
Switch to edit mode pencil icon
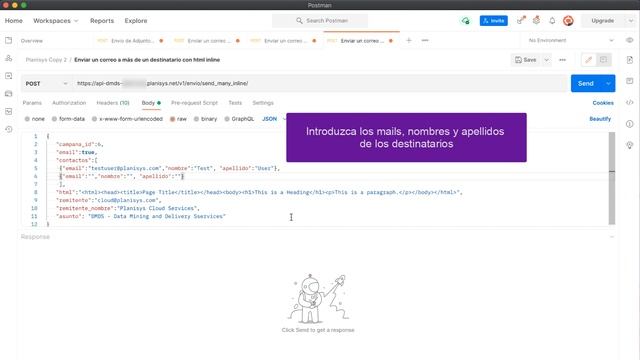[588, 60]
